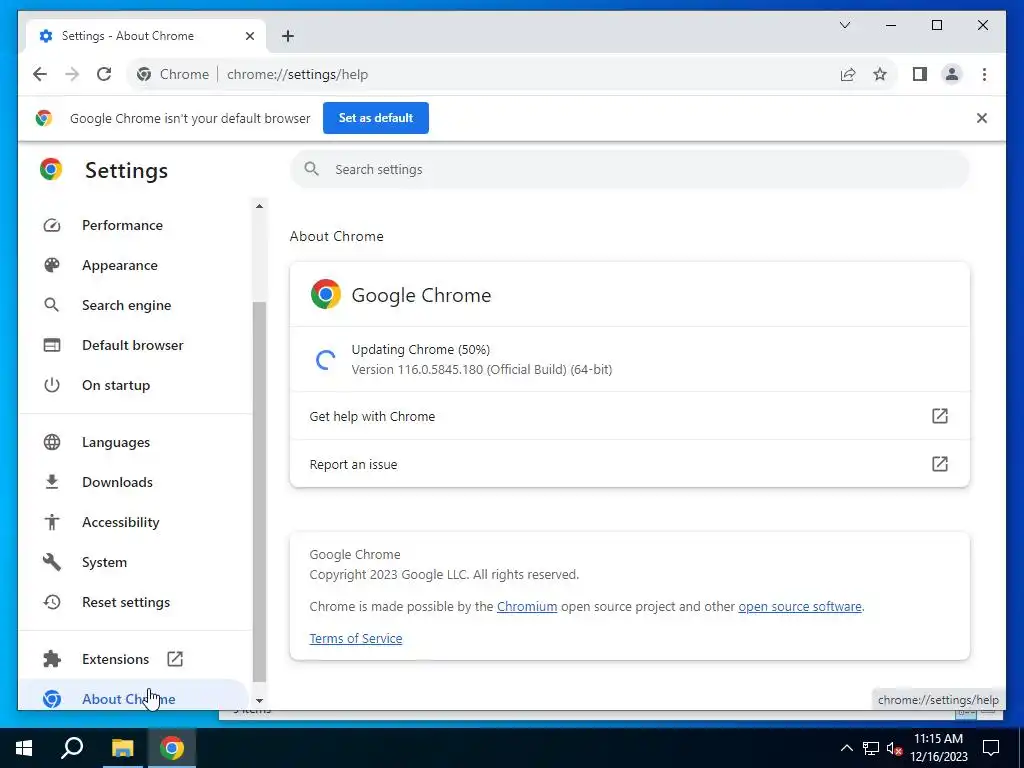Bookmark this tab with the star icon
Image resolution: width=1024 pixels, height=768 pixels.
point(880,74)
